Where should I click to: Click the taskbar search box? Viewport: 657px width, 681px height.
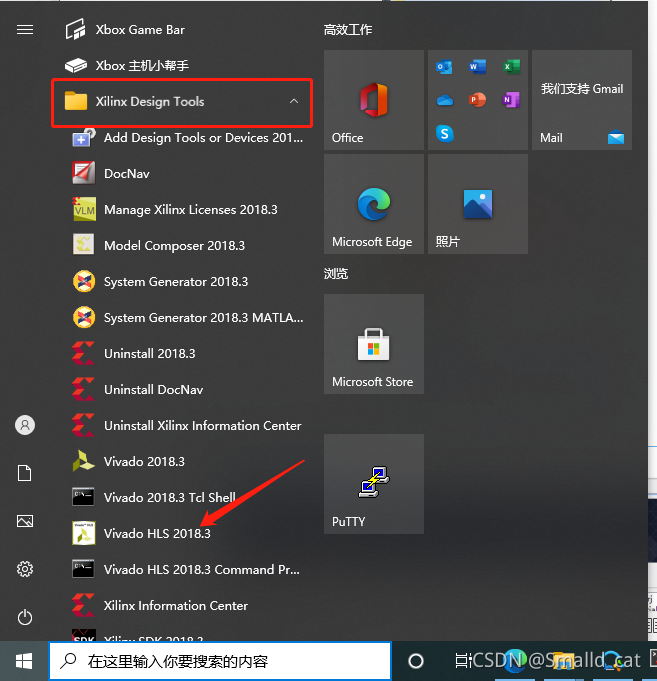click(220, 661)
